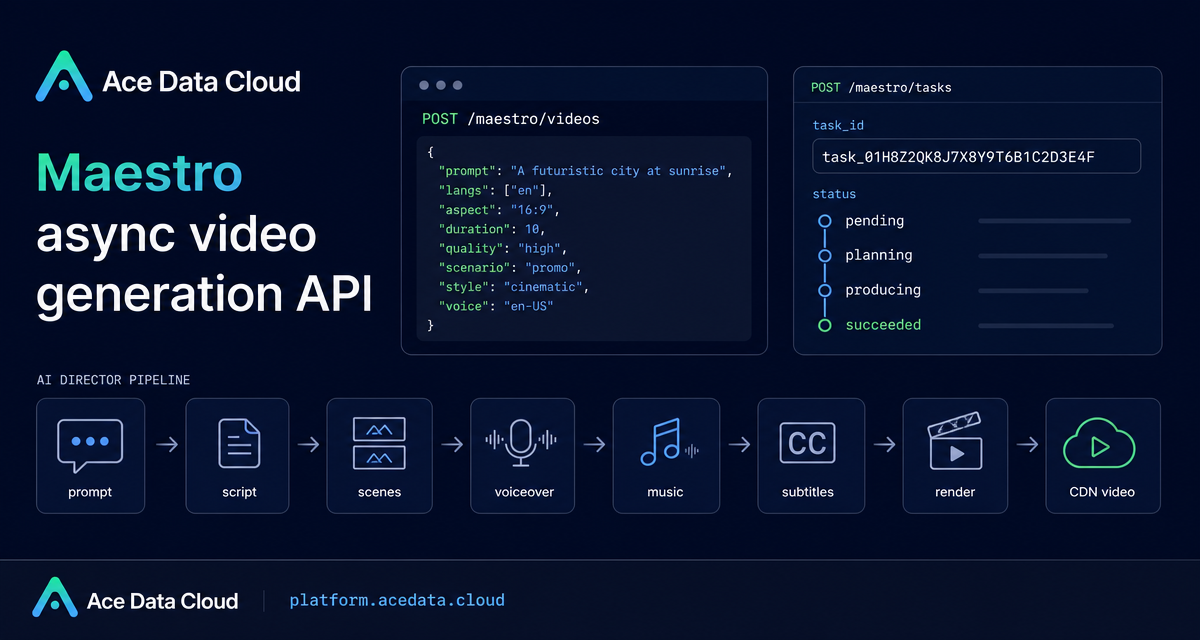Click the "producing" status text

883,290
